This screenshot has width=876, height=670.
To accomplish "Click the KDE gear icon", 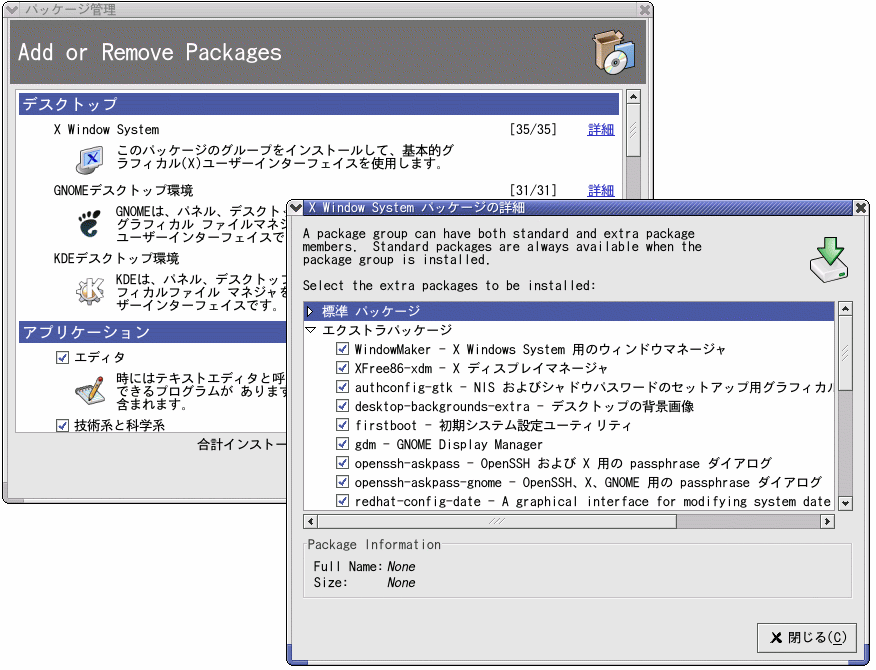I will (90, 291).
